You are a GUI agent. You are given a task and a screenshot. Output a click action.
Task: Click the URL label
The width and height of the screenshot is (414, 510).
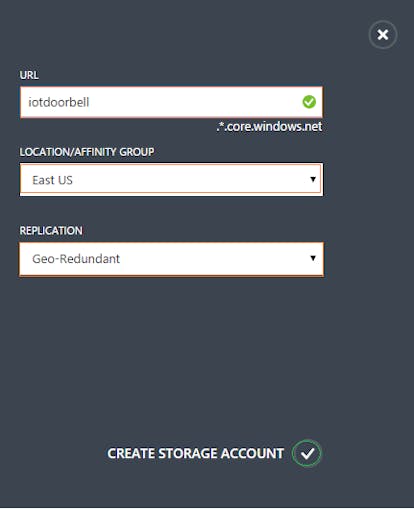[29, 75]
